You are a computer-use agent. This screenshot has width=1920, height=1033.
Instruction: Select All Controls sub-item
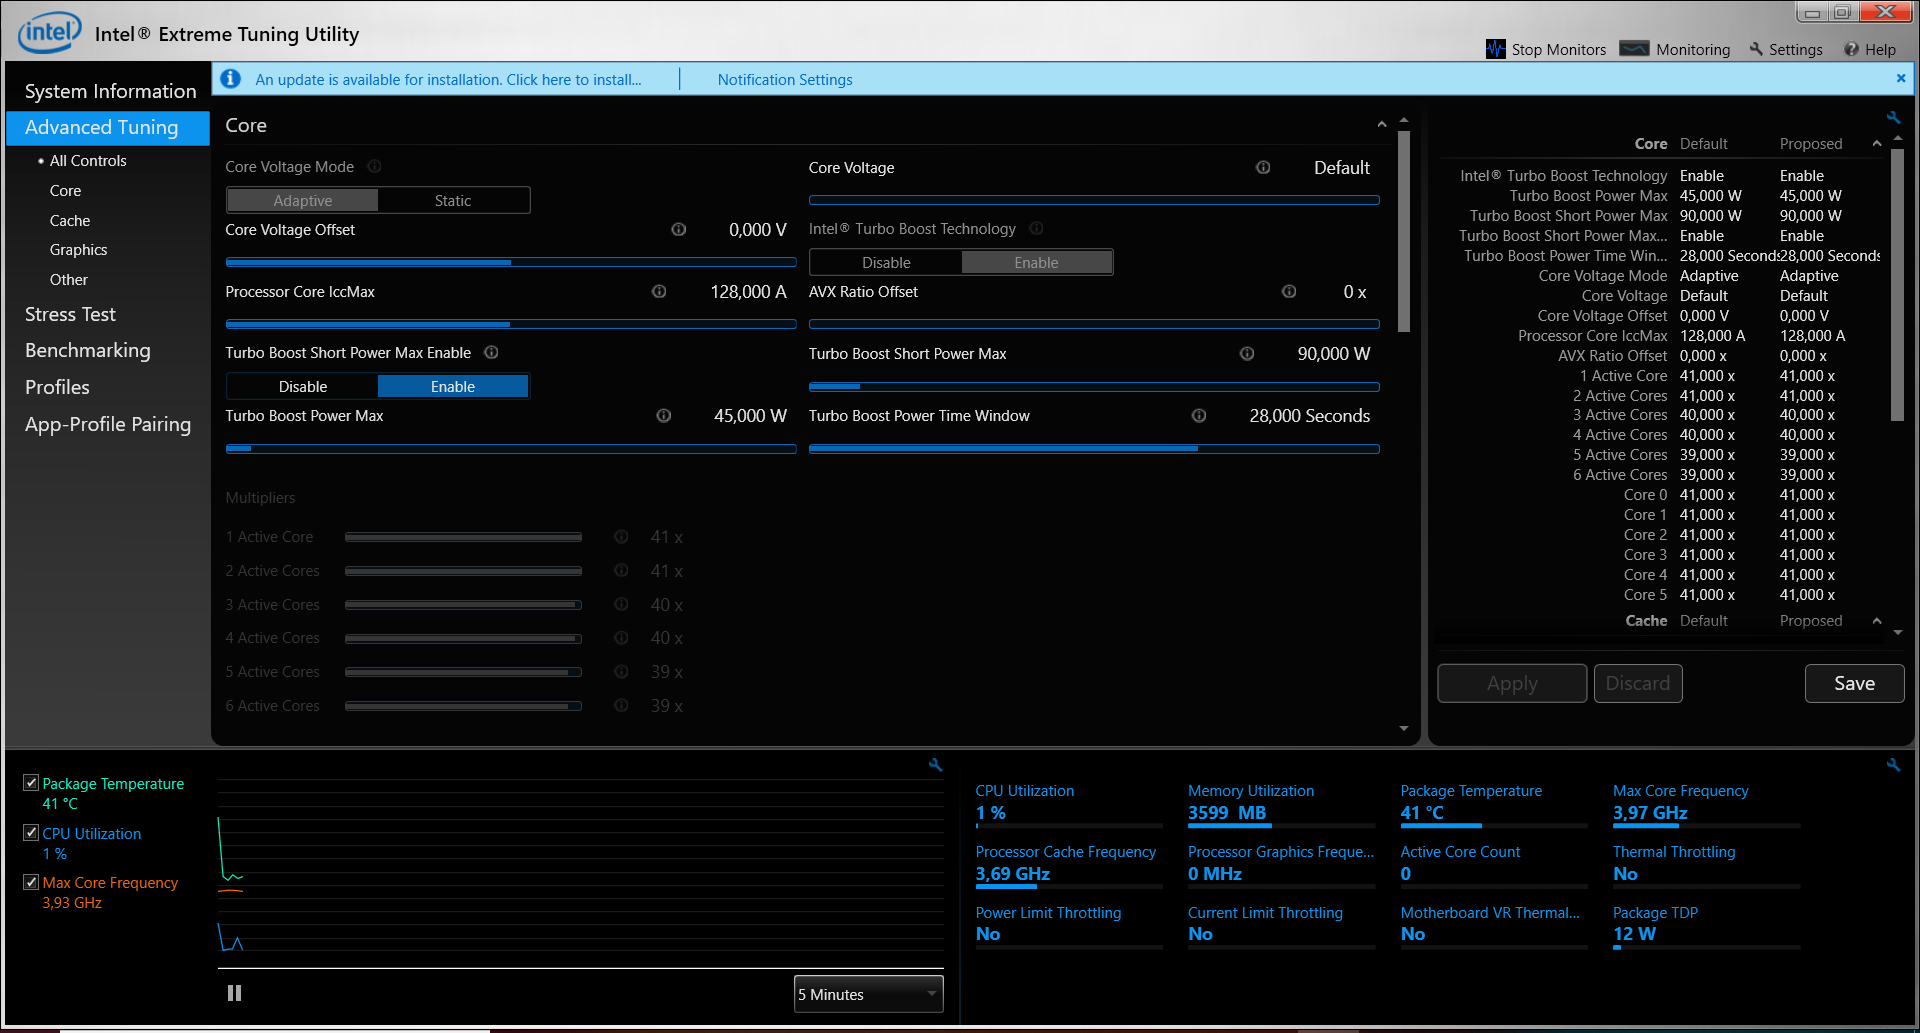click(x=88, y=160)
